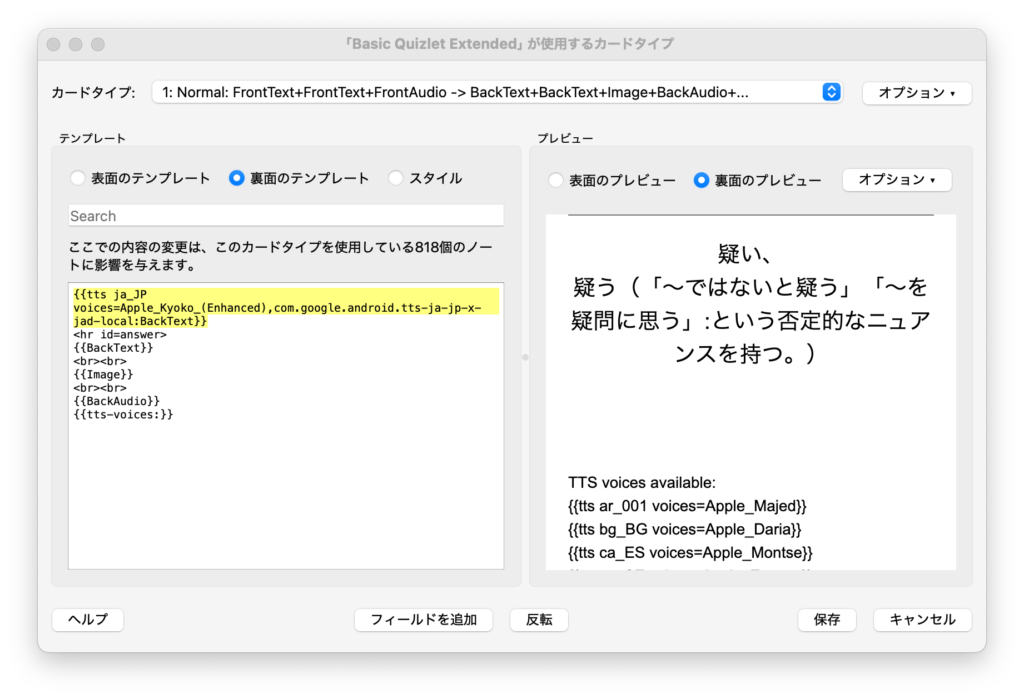Click the blue stepper arrows on card type combo
The width and height of the screenshot is (1024, 699).
[x=831, y=92]
